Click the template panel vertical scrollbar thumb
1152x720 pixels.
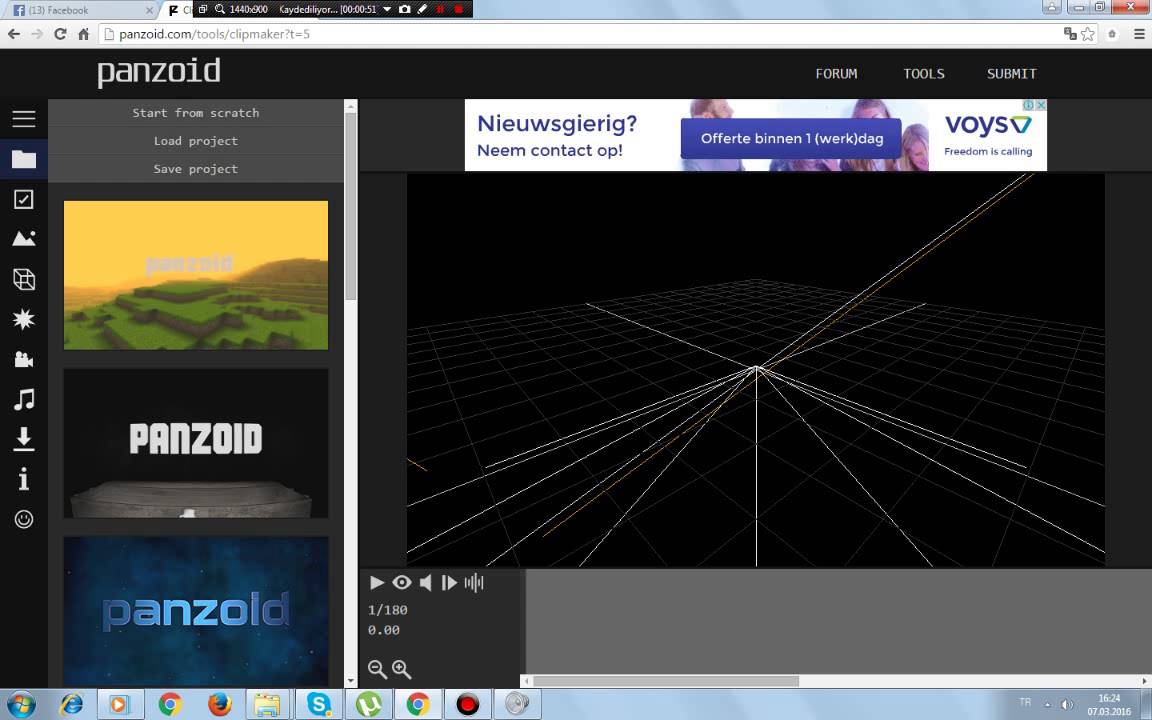click(350, 206)
